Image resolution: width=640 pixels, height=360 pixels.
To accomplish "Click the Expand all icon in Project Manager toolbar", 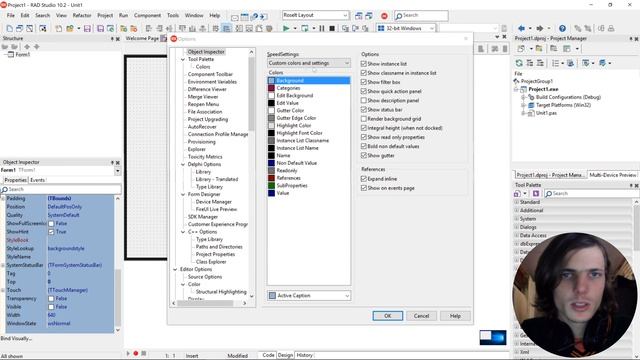I will pyautogui.click(x=530, y=63).
